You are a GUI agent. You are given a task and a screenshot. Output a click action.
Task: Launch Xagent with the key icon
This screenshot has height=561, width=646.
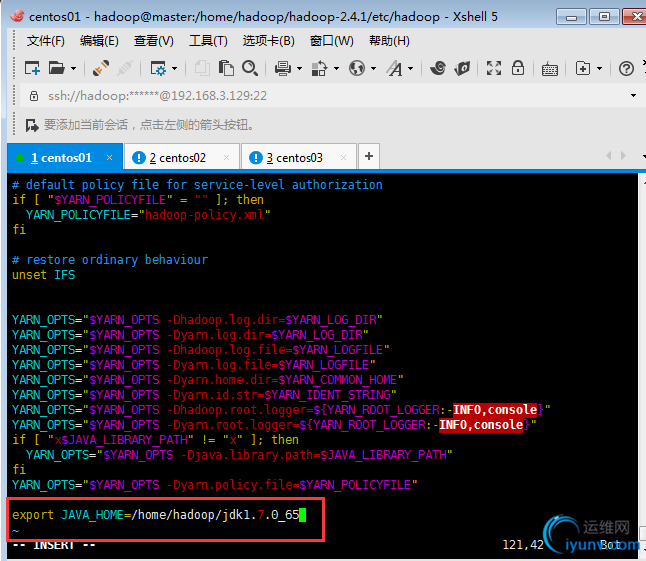click(x=462, y=68)
